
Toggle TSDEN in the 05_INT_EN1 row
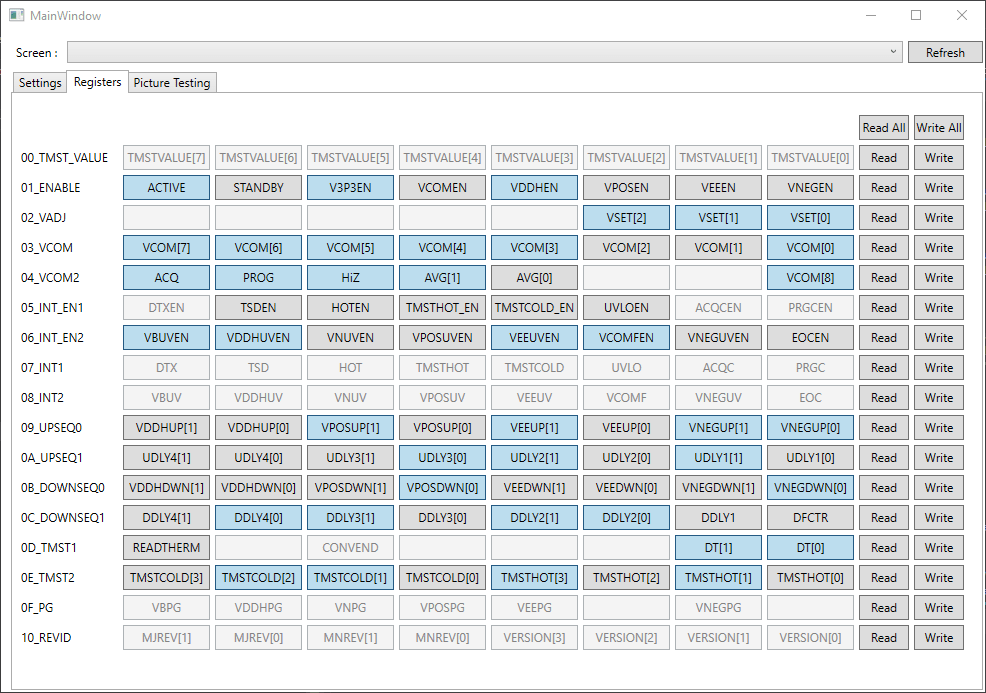(x=258, y=307)
